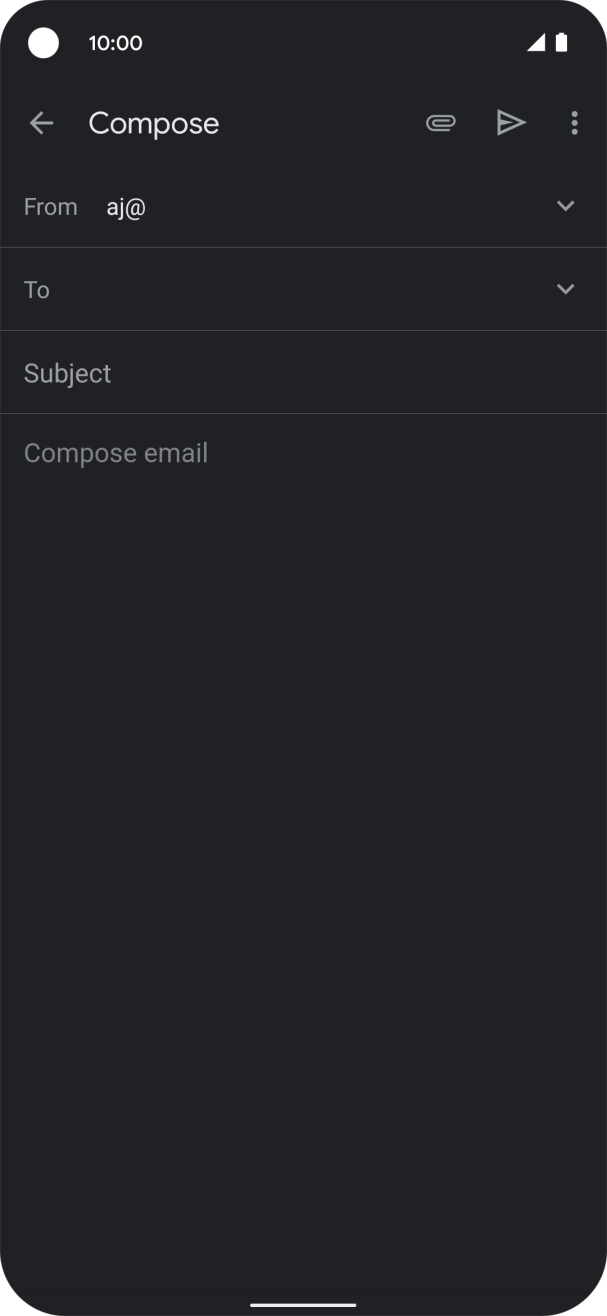
Task: Click the Subject field
Action: (303, 373)
